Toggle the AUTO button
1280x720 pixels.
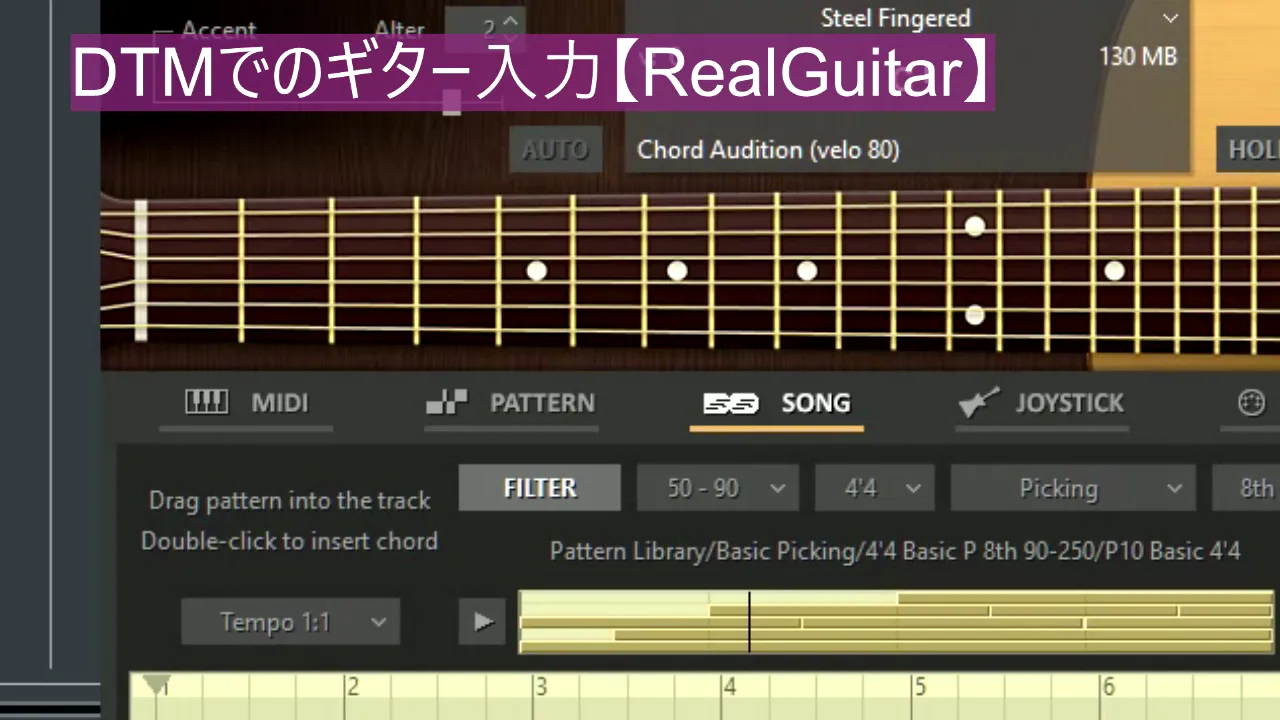pos(555,150)
